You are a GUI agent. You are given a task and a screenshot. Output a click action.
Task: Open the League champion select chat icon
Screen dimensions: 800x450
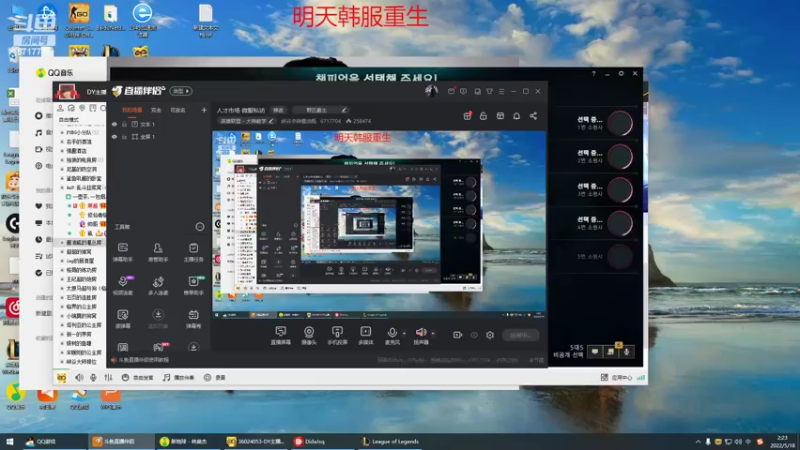click(595, 352)
